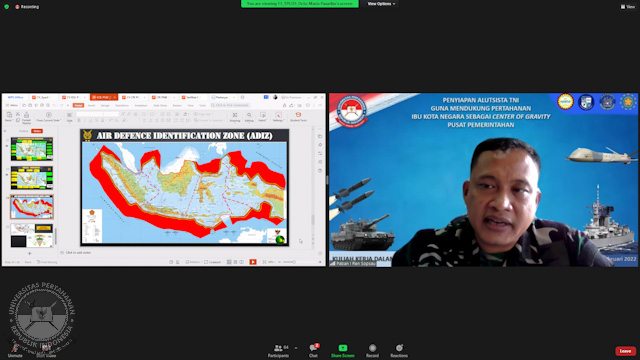Click the Recording indicator

(27, 7)
